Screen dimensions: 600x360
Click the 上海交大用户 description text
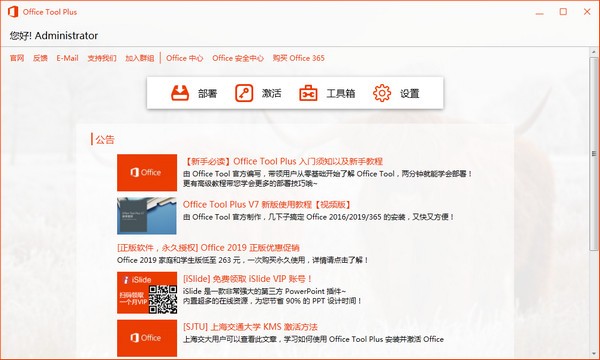313,339
